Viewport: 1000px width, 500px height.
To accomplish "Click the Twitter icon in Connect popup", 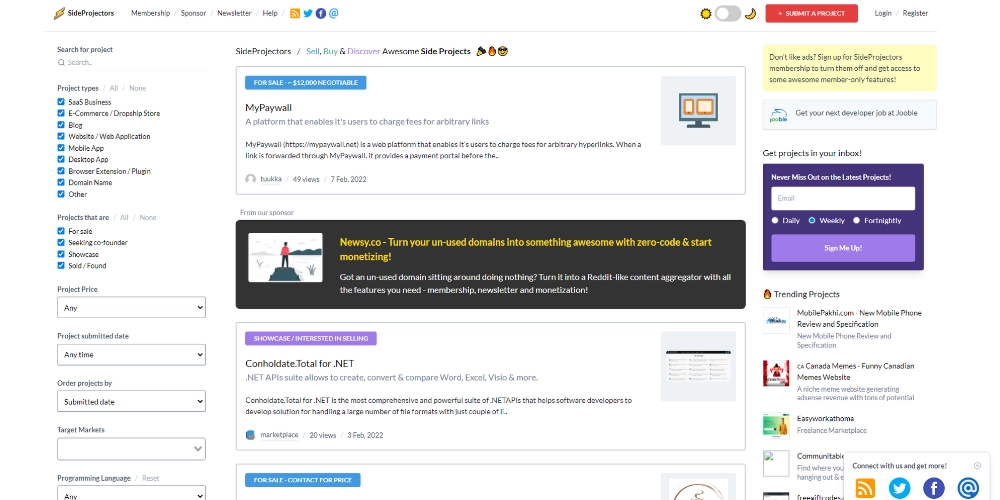I will (899, 489).
